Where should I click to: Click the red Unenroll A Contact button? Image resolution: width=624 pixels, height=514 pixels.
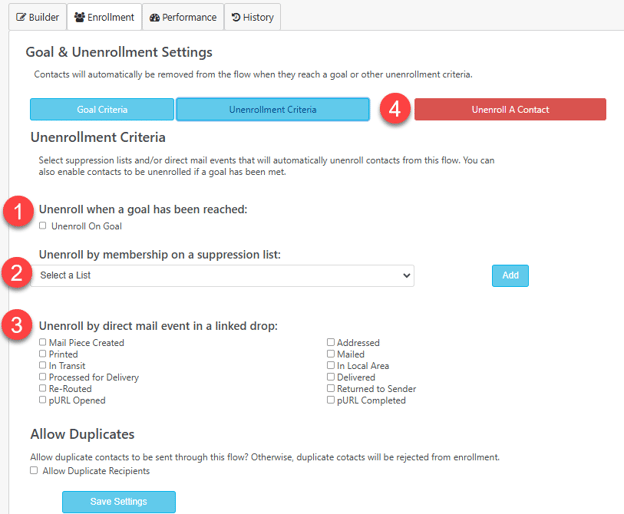point(510,109)
